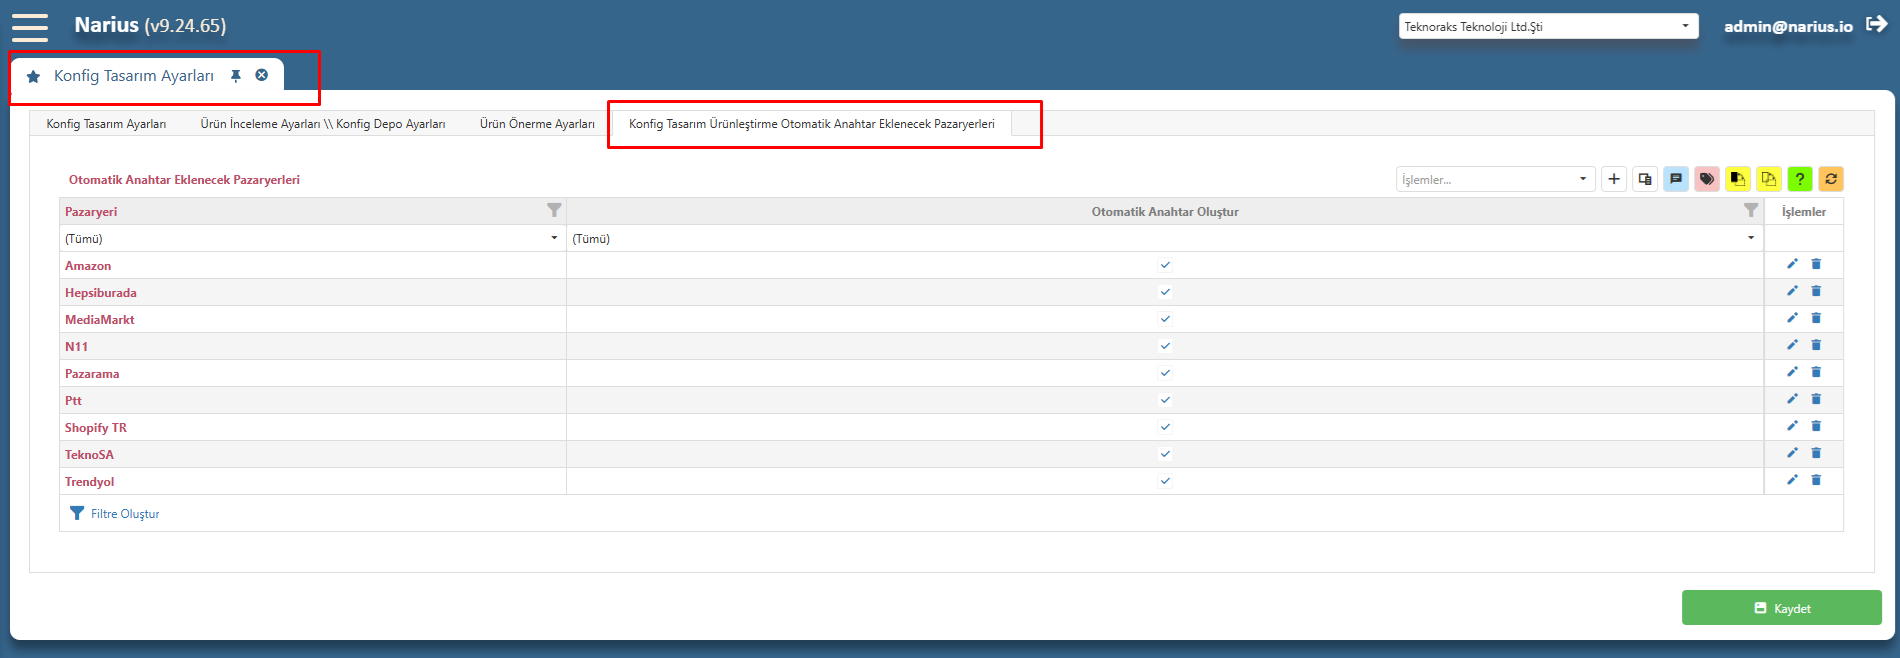The height and width of the screenshot is (658, 1900).
Task: Toggle Otomatik Anahtar checkbox for Trendyol
Action: pos(1165,481)
